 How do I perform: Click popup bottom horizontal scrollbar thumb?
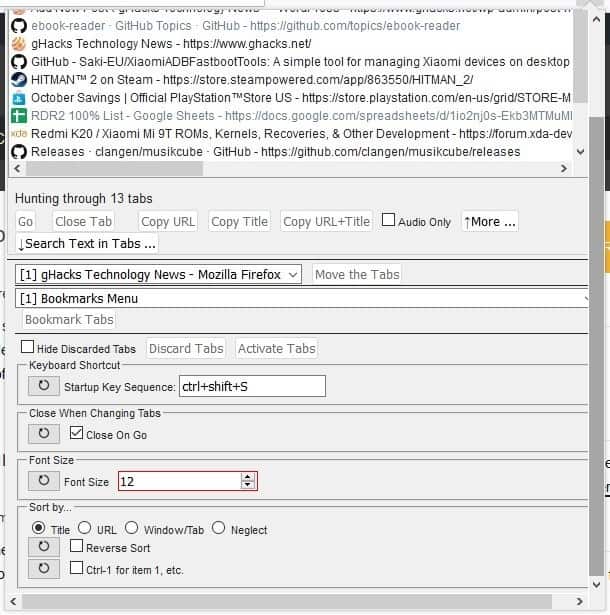(287, 602)
